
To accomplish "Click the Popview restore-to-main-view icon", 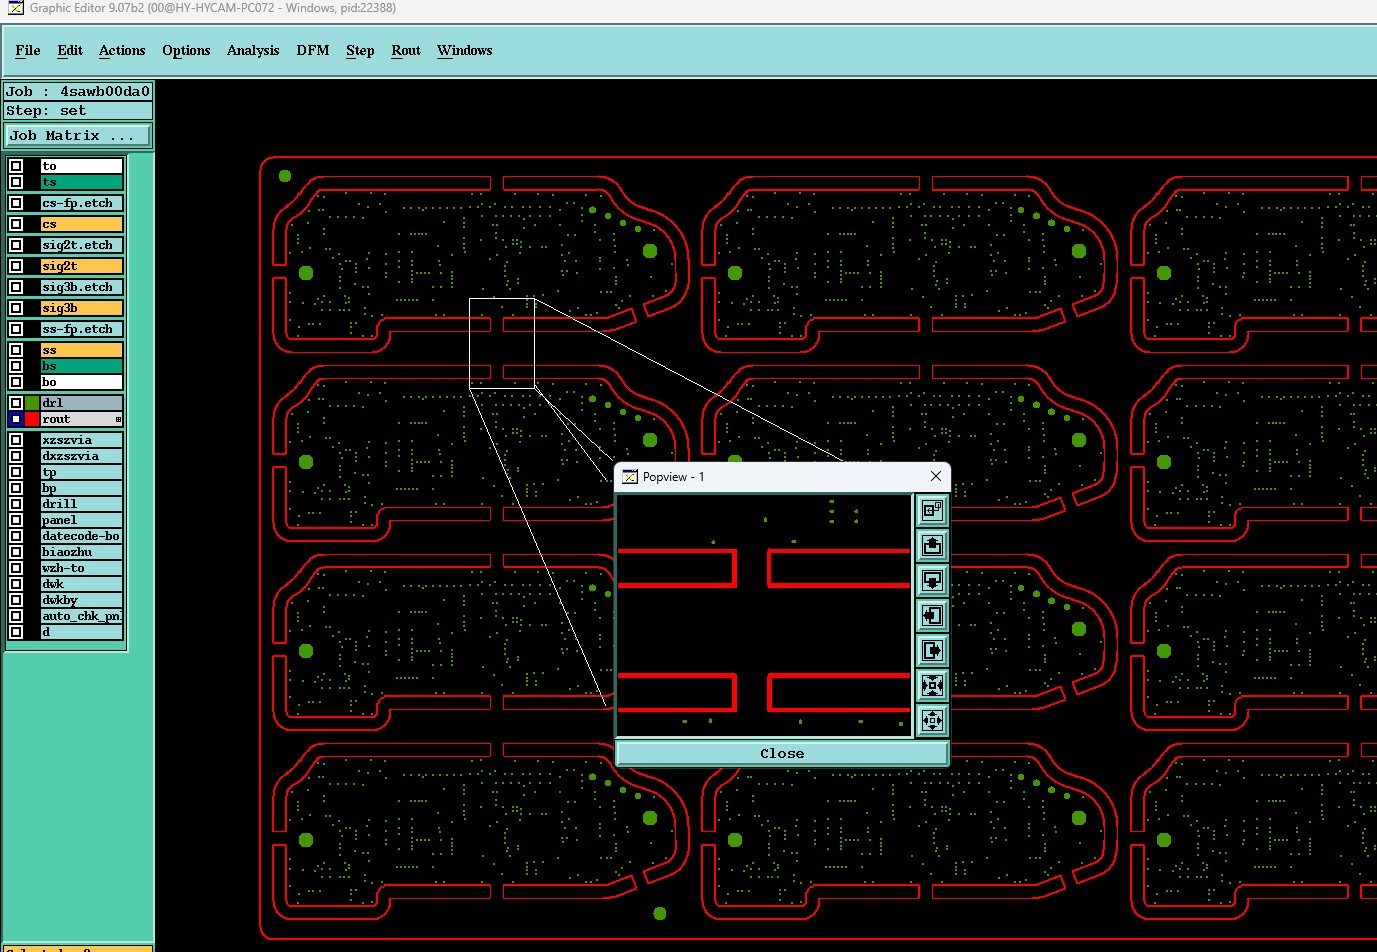I will (932, 511).
